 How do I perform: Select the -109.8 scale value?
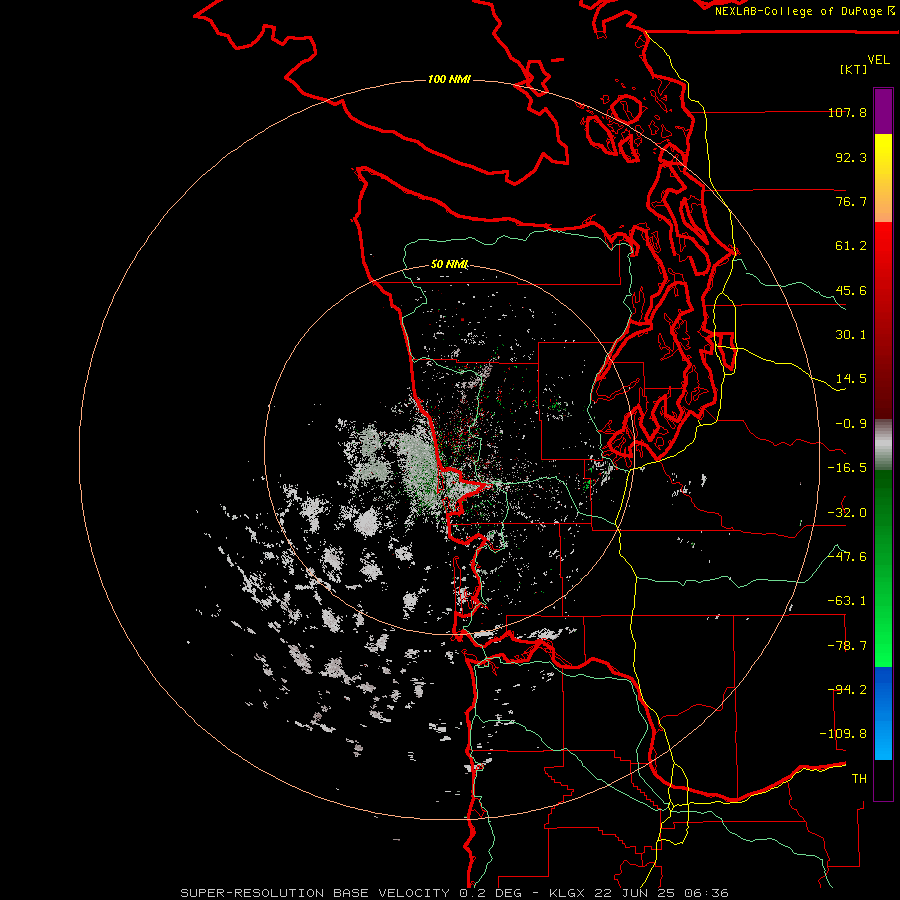[843, 734]
